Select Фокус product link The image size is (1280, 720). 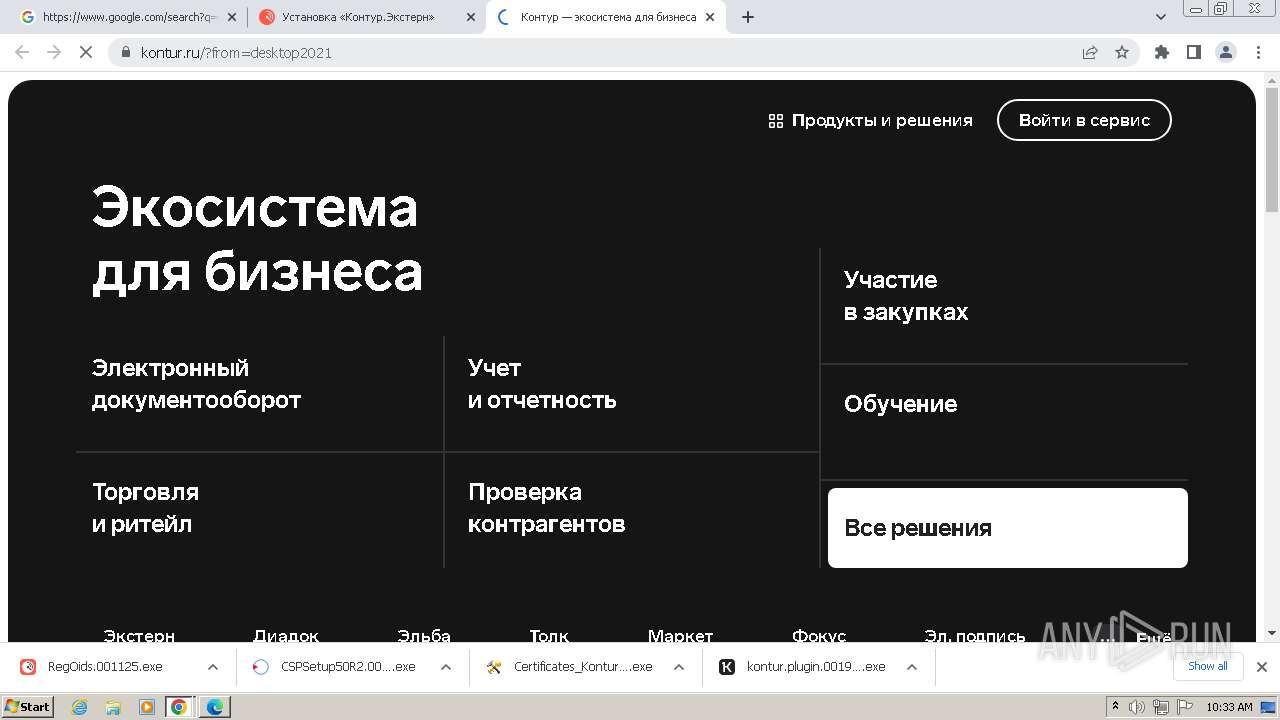click(x=819, y=635)
